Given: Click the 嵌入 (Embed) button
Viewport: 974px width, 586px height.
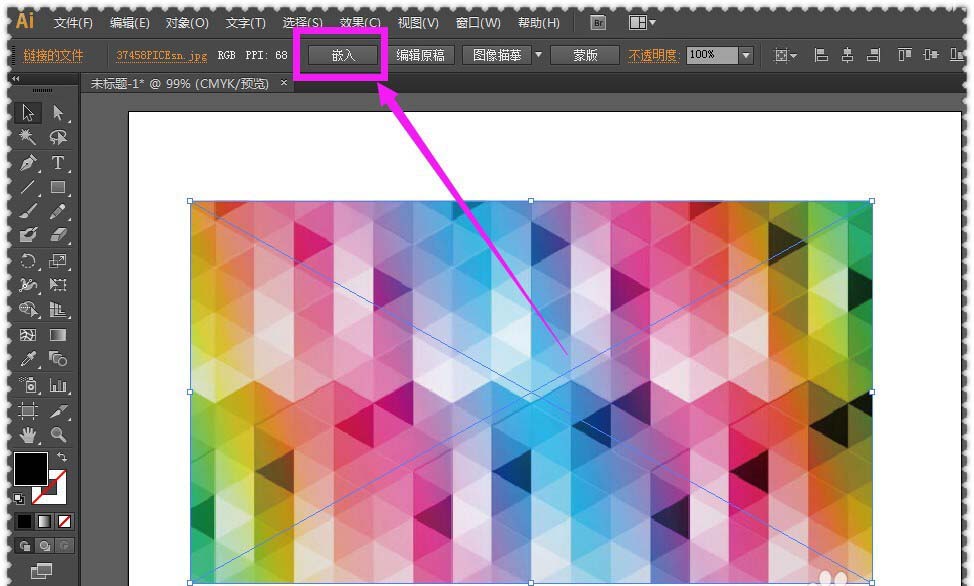Looking at the screenshot, I should (343, 55).
